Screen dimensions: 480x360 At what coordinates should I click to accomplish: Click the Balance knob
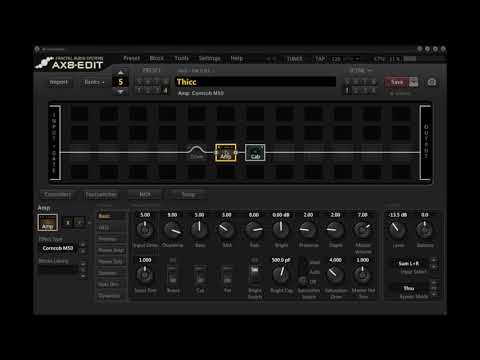[x=425, y=229]
